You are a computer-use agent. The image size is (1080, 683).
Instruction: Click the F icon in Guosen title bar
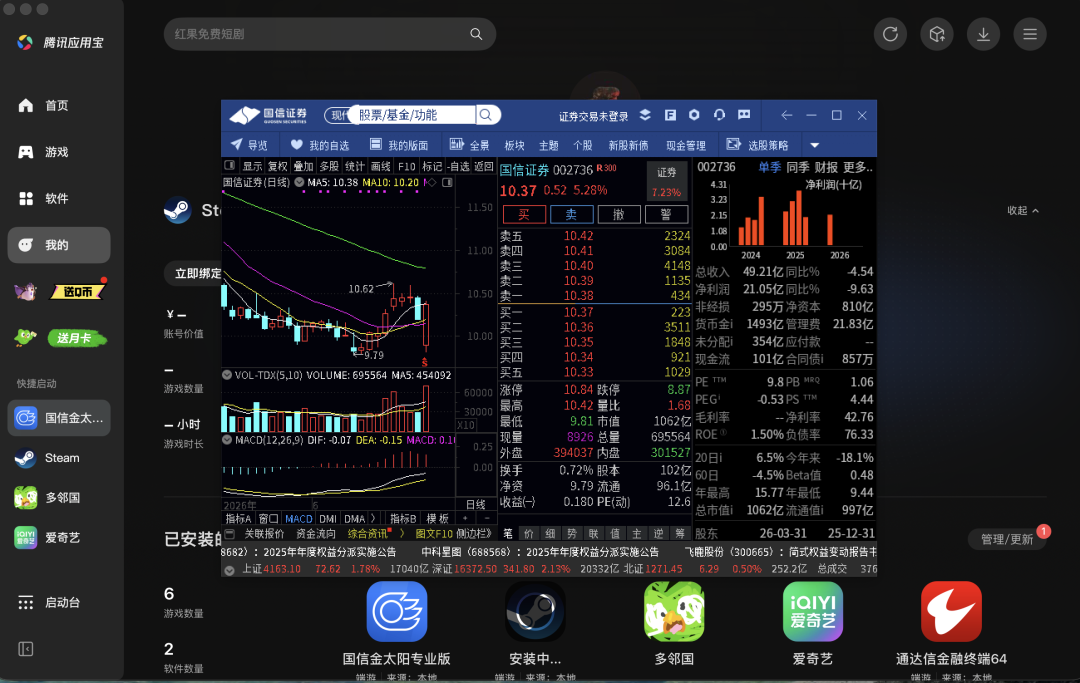pyautogui.click(x=669, y=115)
